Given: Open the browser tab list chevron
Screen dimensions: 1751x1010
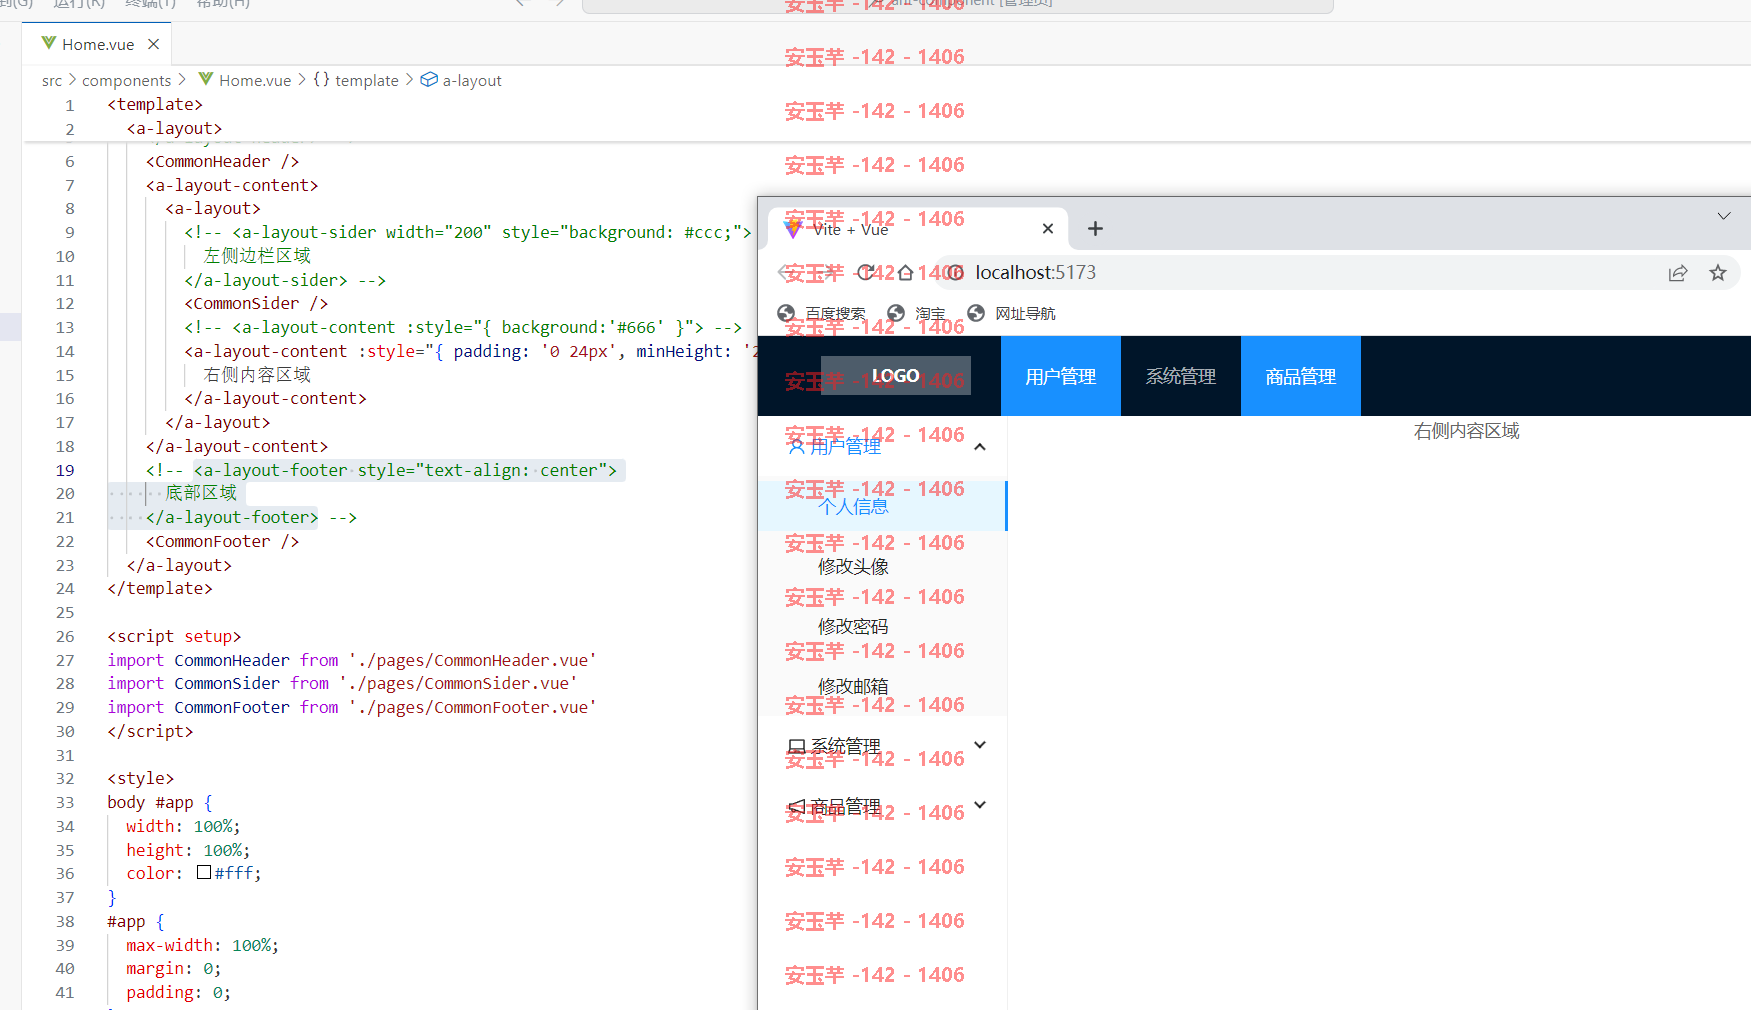Looking at the screenshot, I should [x=1724, y=216].
